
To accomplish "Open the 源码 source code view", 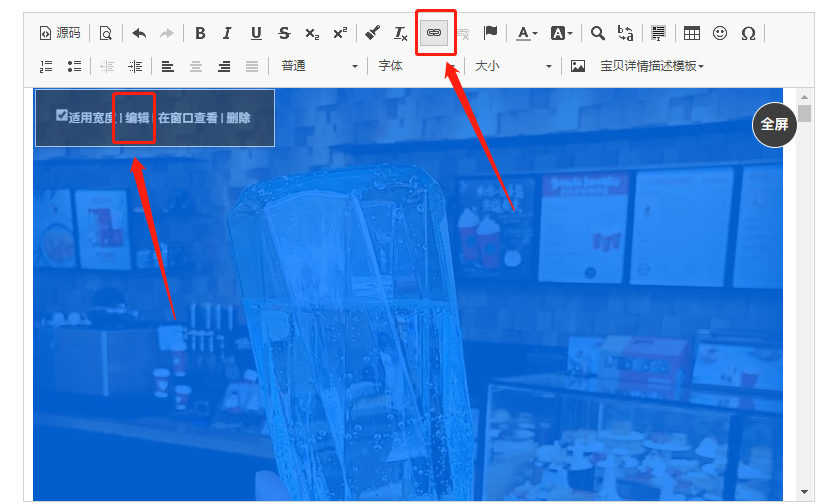I will (60, 33).
